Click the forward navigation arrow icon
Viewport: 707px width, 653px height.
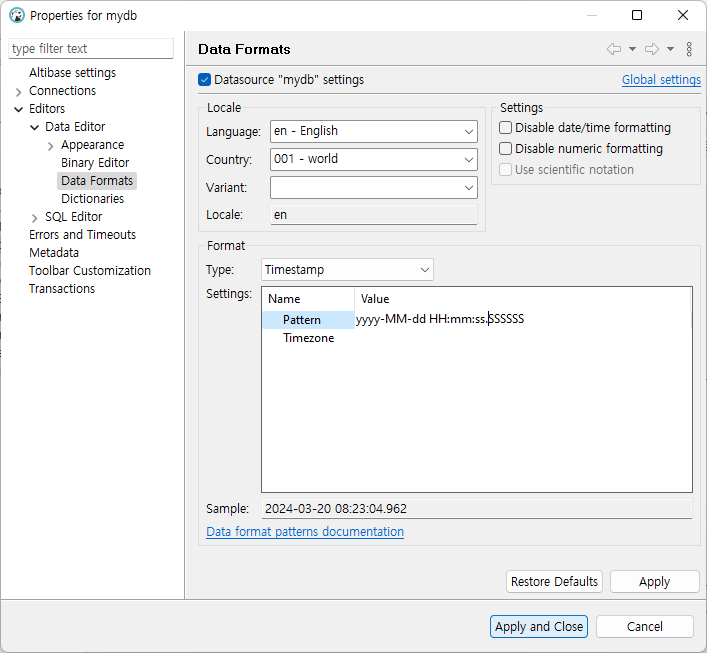pos(651,49)
